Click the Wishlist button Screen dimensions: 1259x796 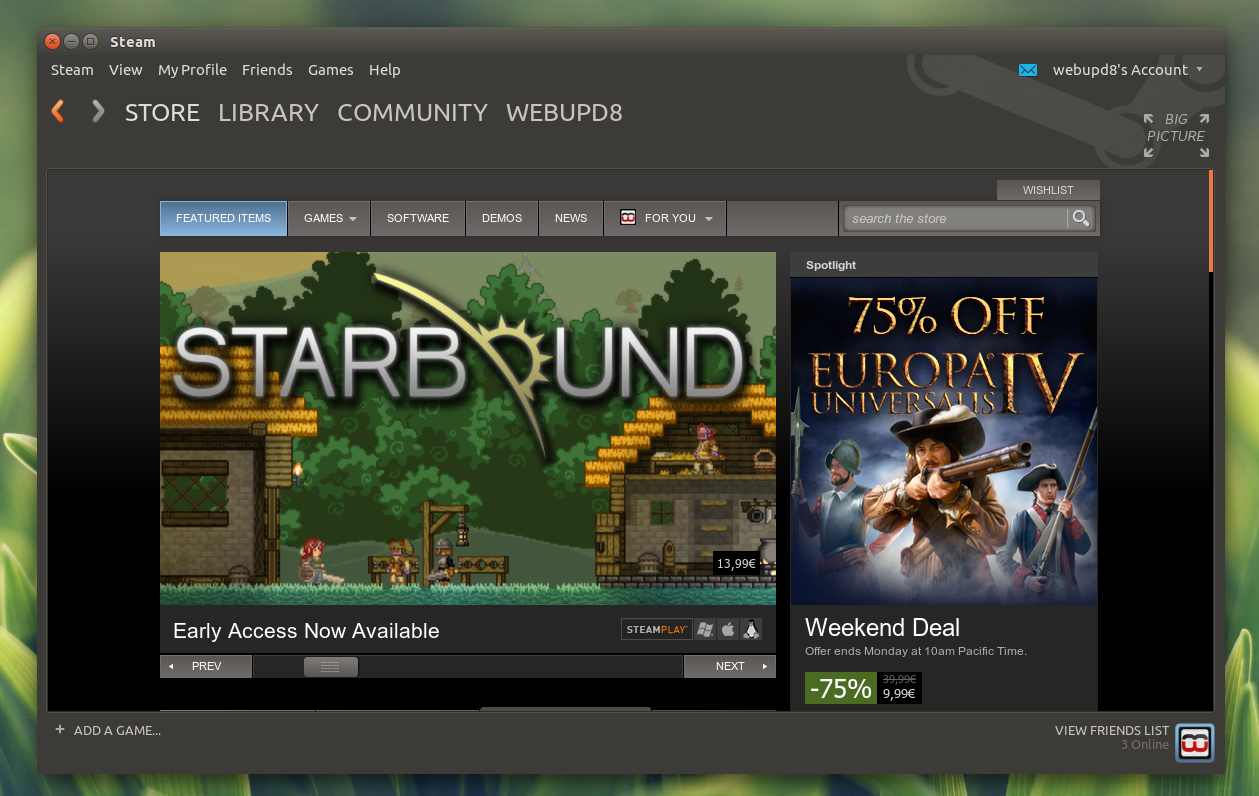pos(1048,190)
